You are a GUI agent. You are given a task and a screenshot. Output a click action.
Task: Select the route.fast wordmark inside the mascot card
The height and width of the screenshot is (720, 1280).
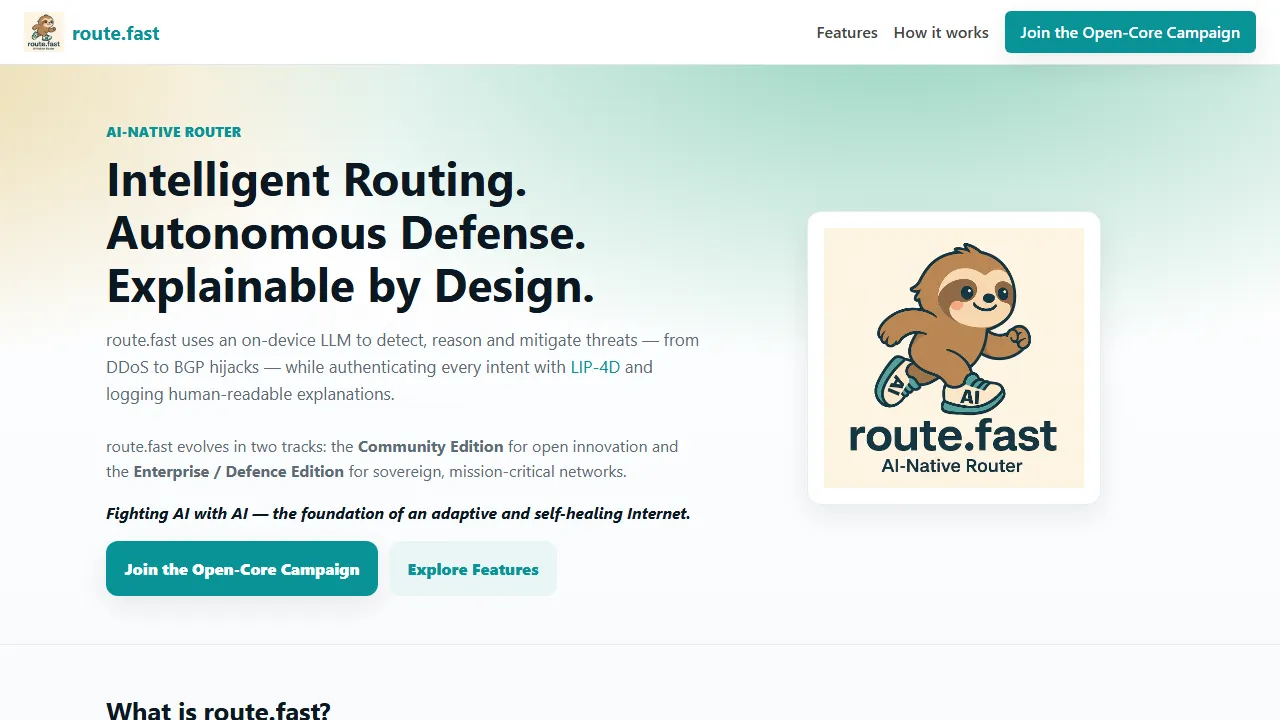click(x=952, y=435)
